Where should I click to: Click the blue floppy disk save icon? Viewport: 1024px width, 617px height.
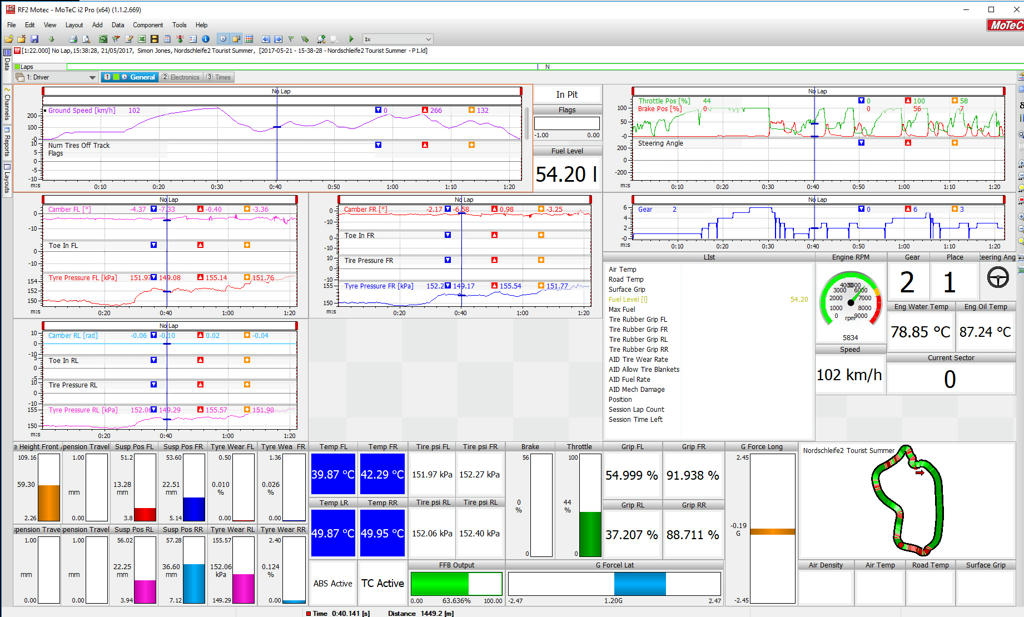(x=35, y=39)
